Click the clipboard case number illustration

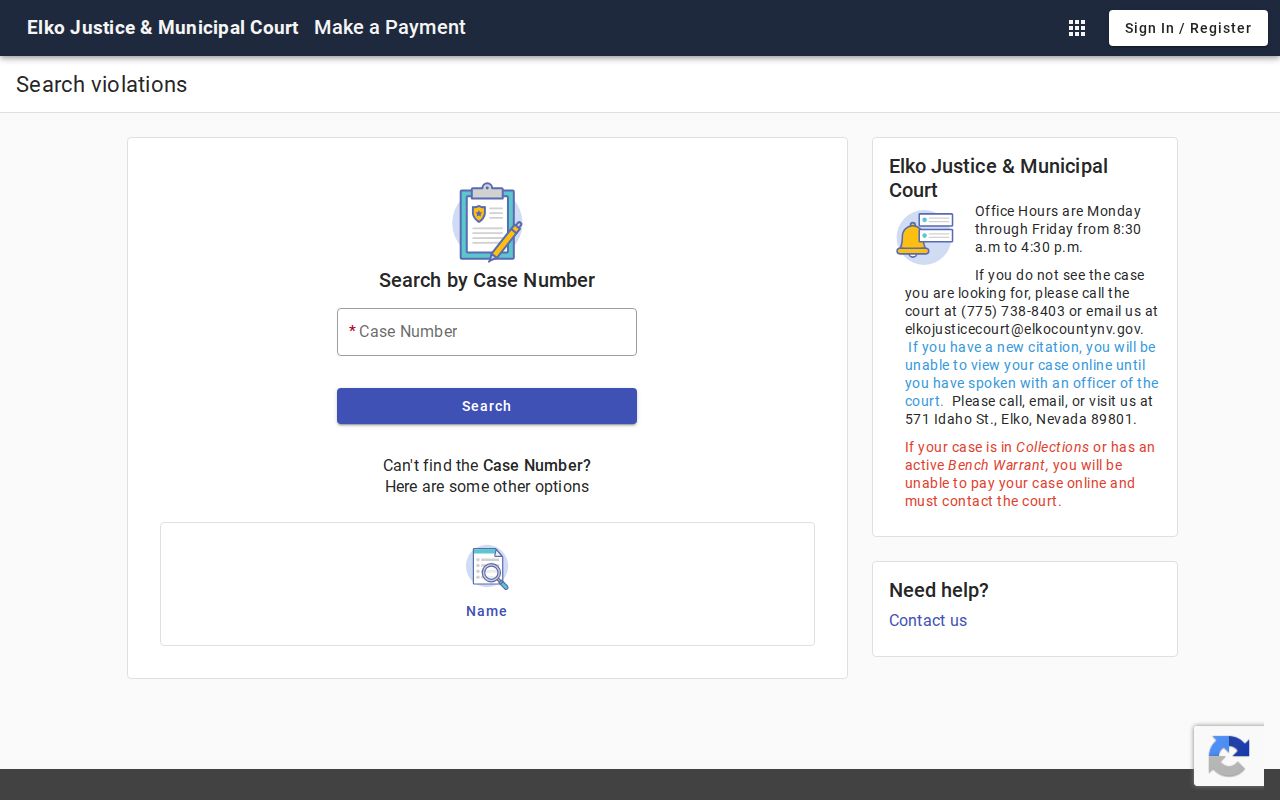[487, 222]
